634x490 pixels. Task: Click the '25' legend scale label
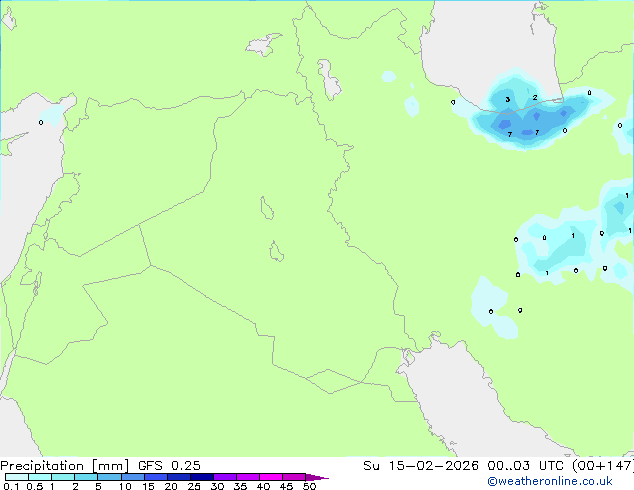tap(194, 486)
